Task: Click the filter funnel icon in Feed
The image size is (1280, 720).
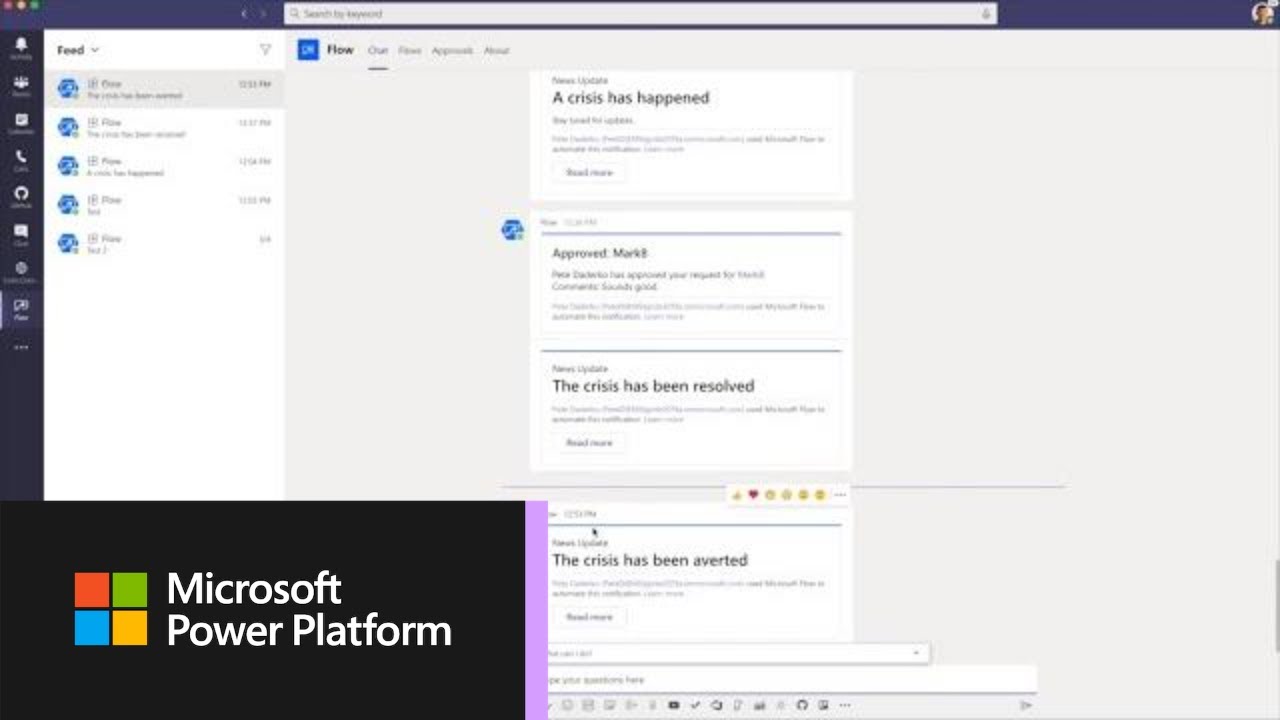Action: coord(265,49)
